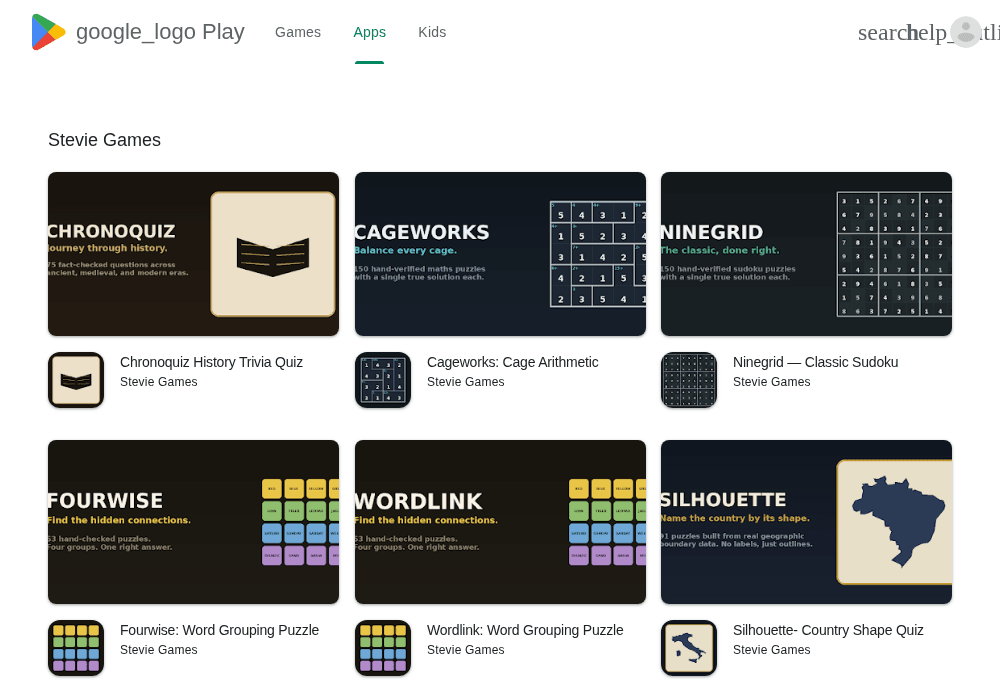Open Ninegrid — Classic Sudoku title link

tap(815, 362)
